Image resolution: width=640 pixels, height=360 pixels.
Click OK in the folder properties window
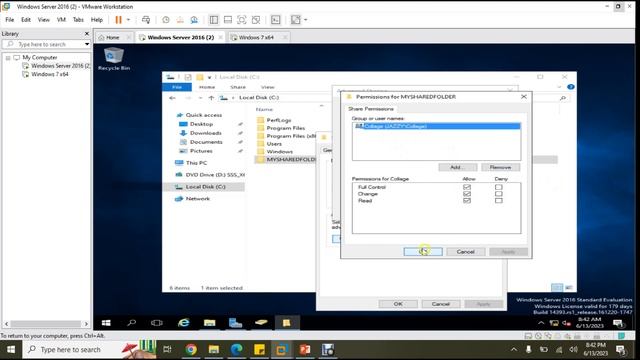398,304
